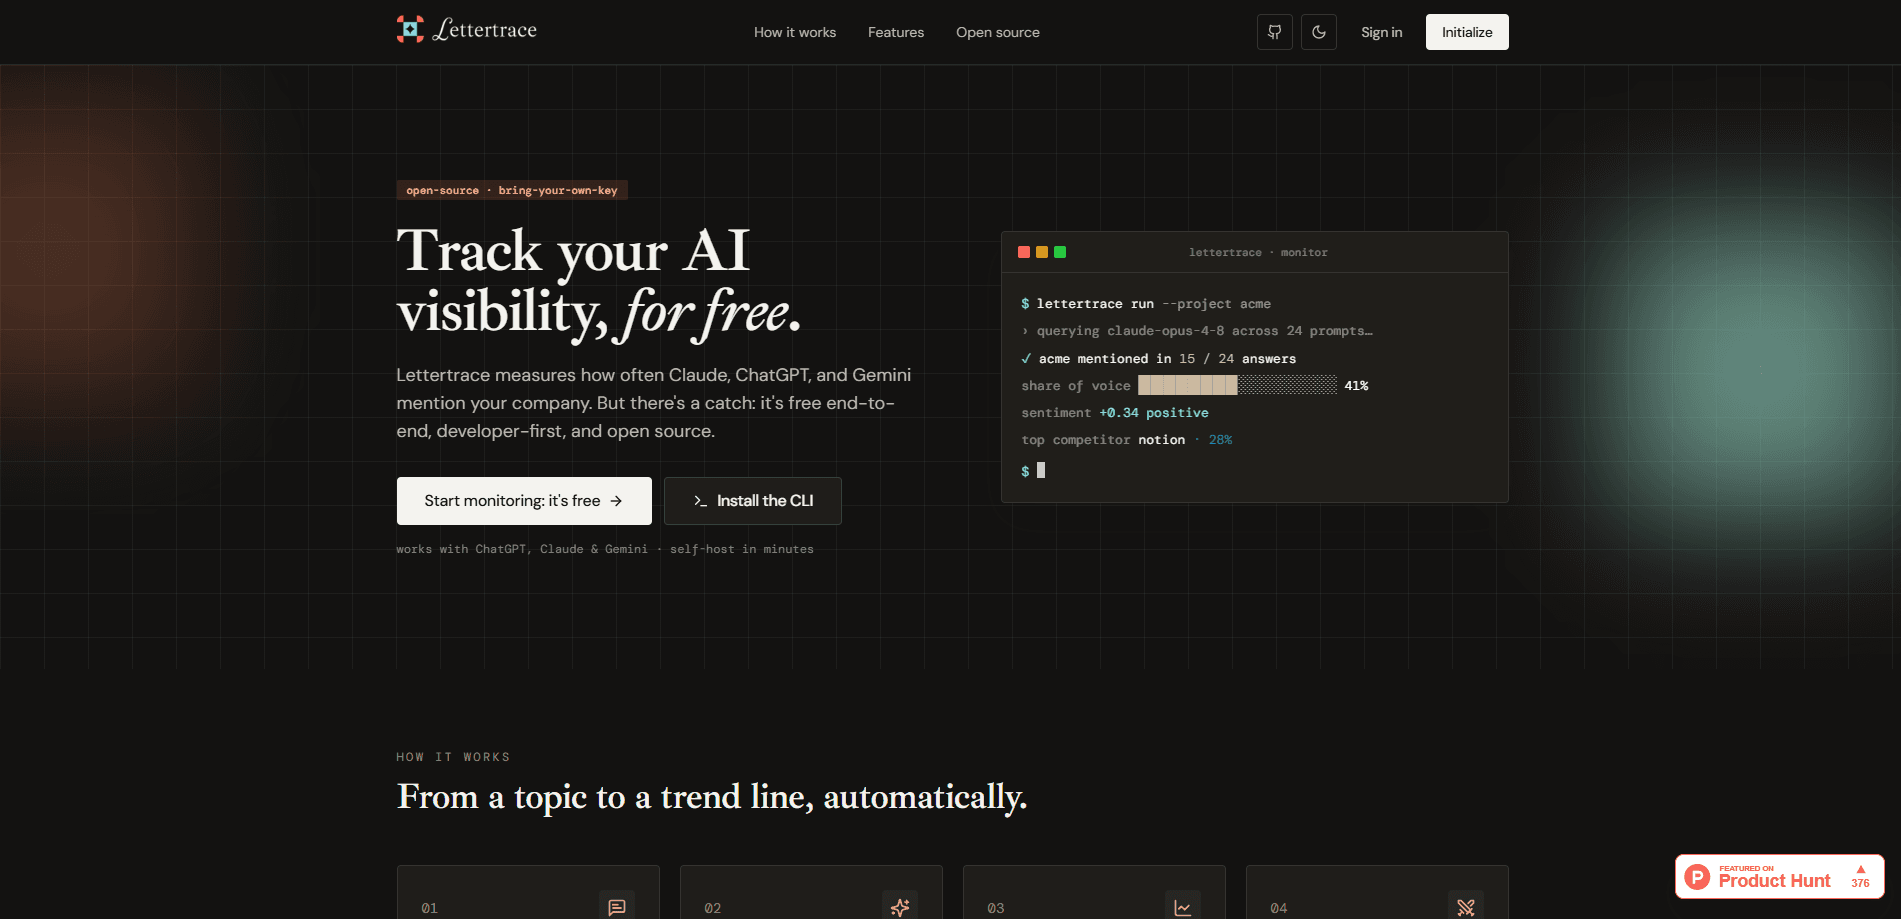
Task: Open the Open source nav link
Action: pos(998,32)
